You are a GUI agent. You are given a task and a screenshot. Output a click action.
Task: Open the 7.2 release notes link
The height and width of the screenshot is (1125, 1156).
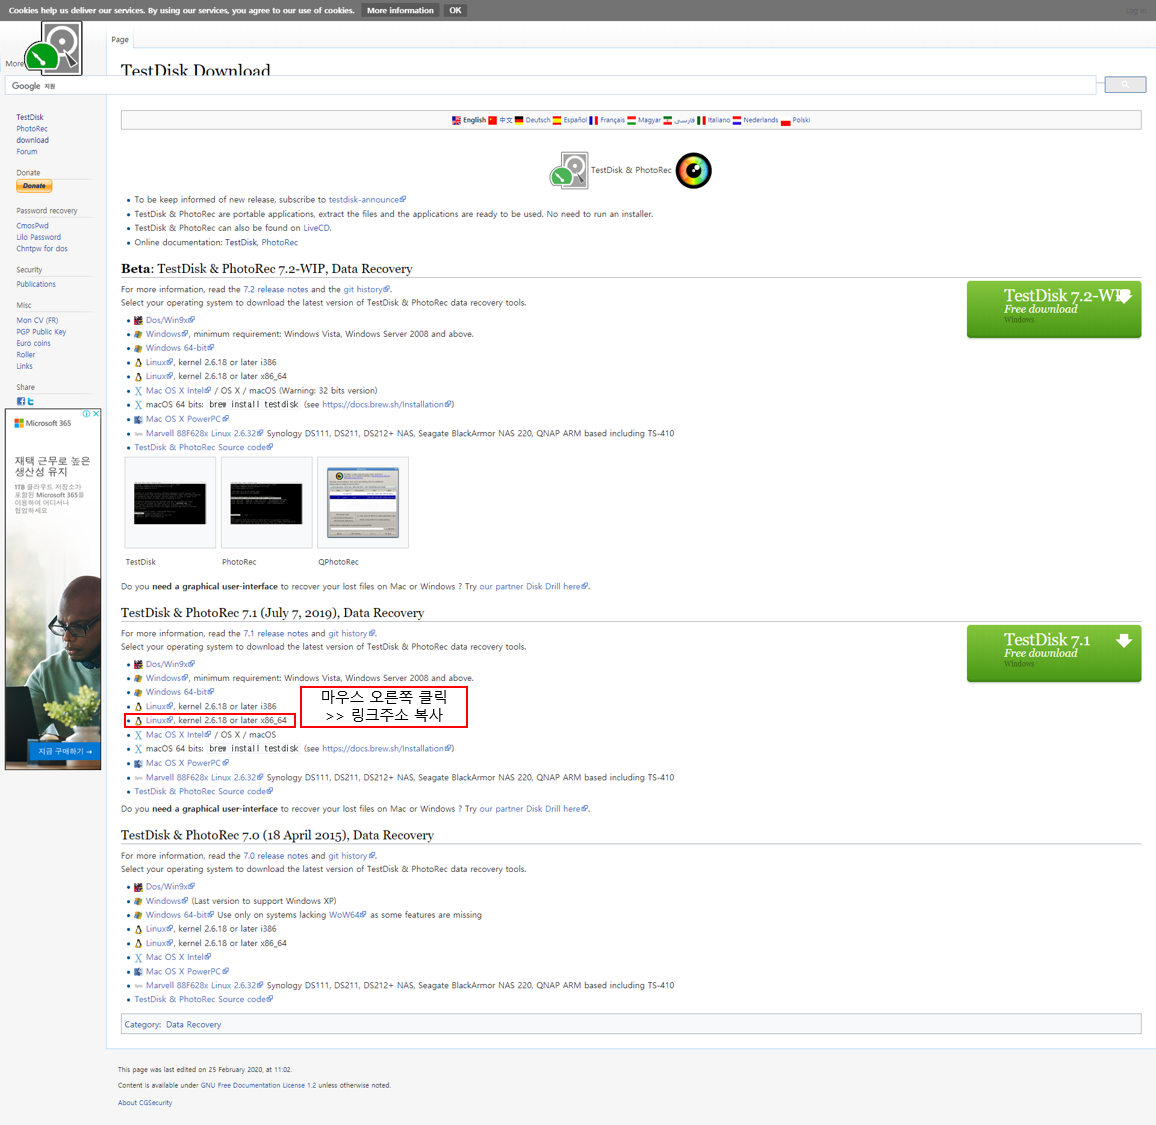point(276,290)
